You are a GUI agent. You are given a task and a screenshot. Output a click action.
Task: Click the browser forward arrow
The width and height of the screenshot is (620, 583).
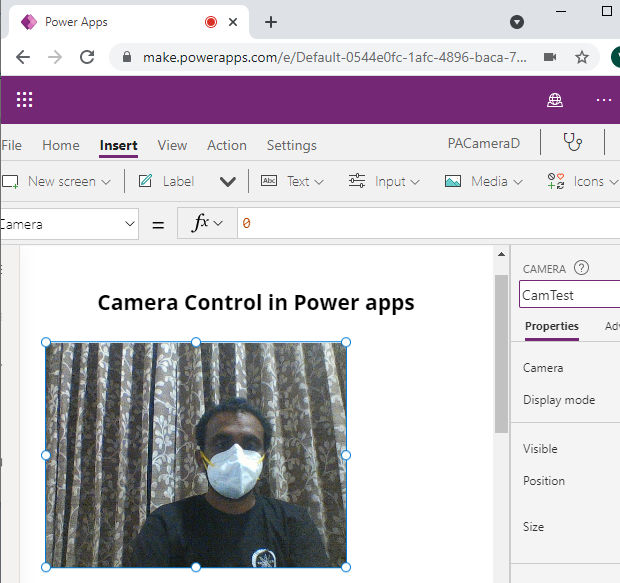(55, 57)
